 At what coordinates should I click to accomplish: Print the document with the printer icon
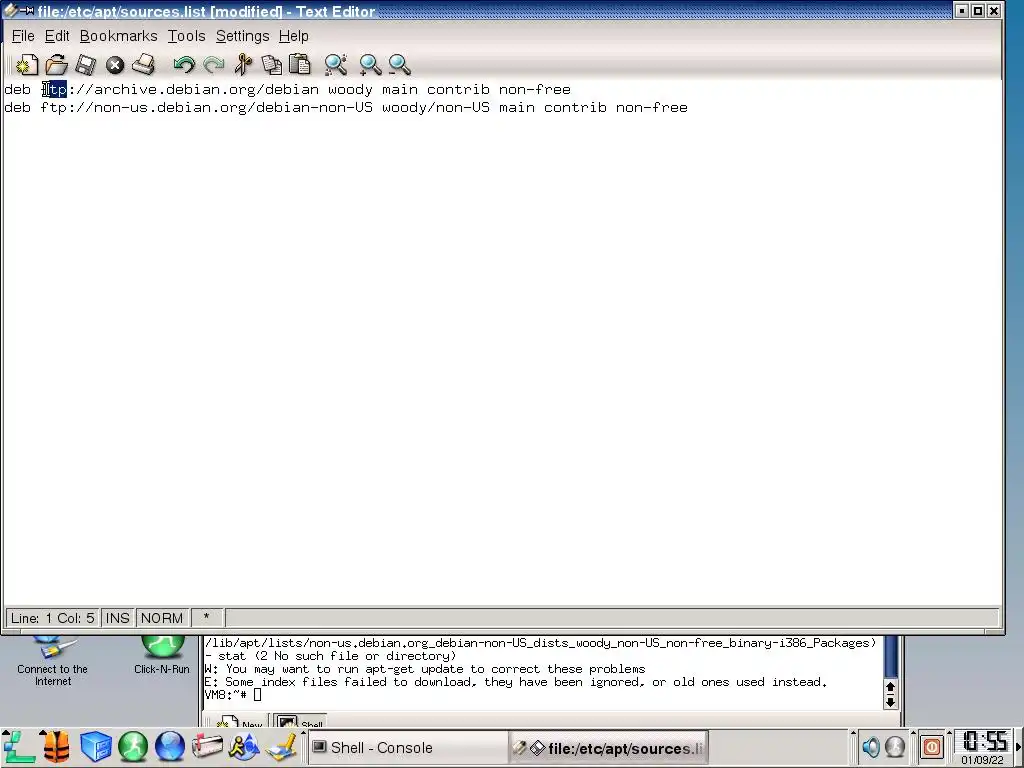point(144,65)
